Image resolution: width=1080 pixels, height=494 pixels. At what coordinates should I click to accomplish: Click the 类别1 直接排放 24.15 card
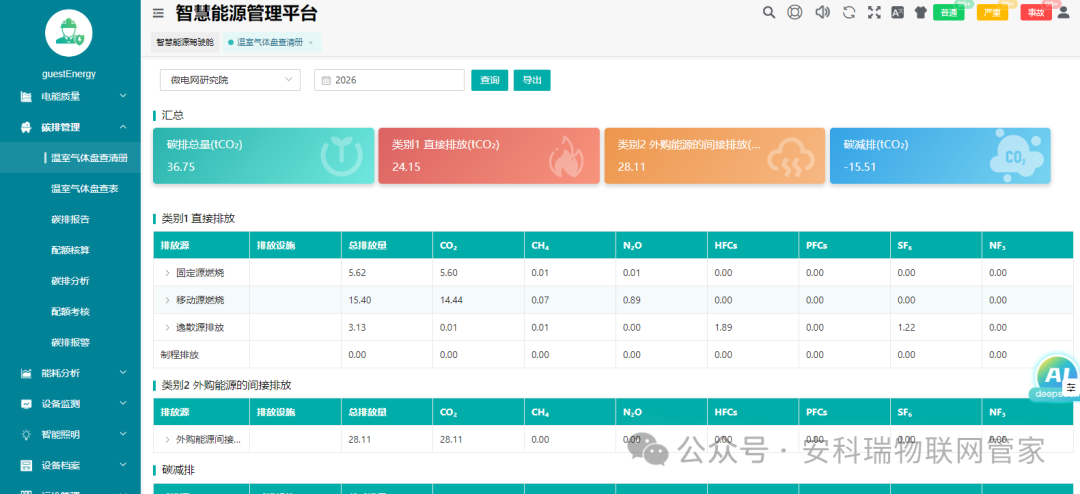point(489,156)
